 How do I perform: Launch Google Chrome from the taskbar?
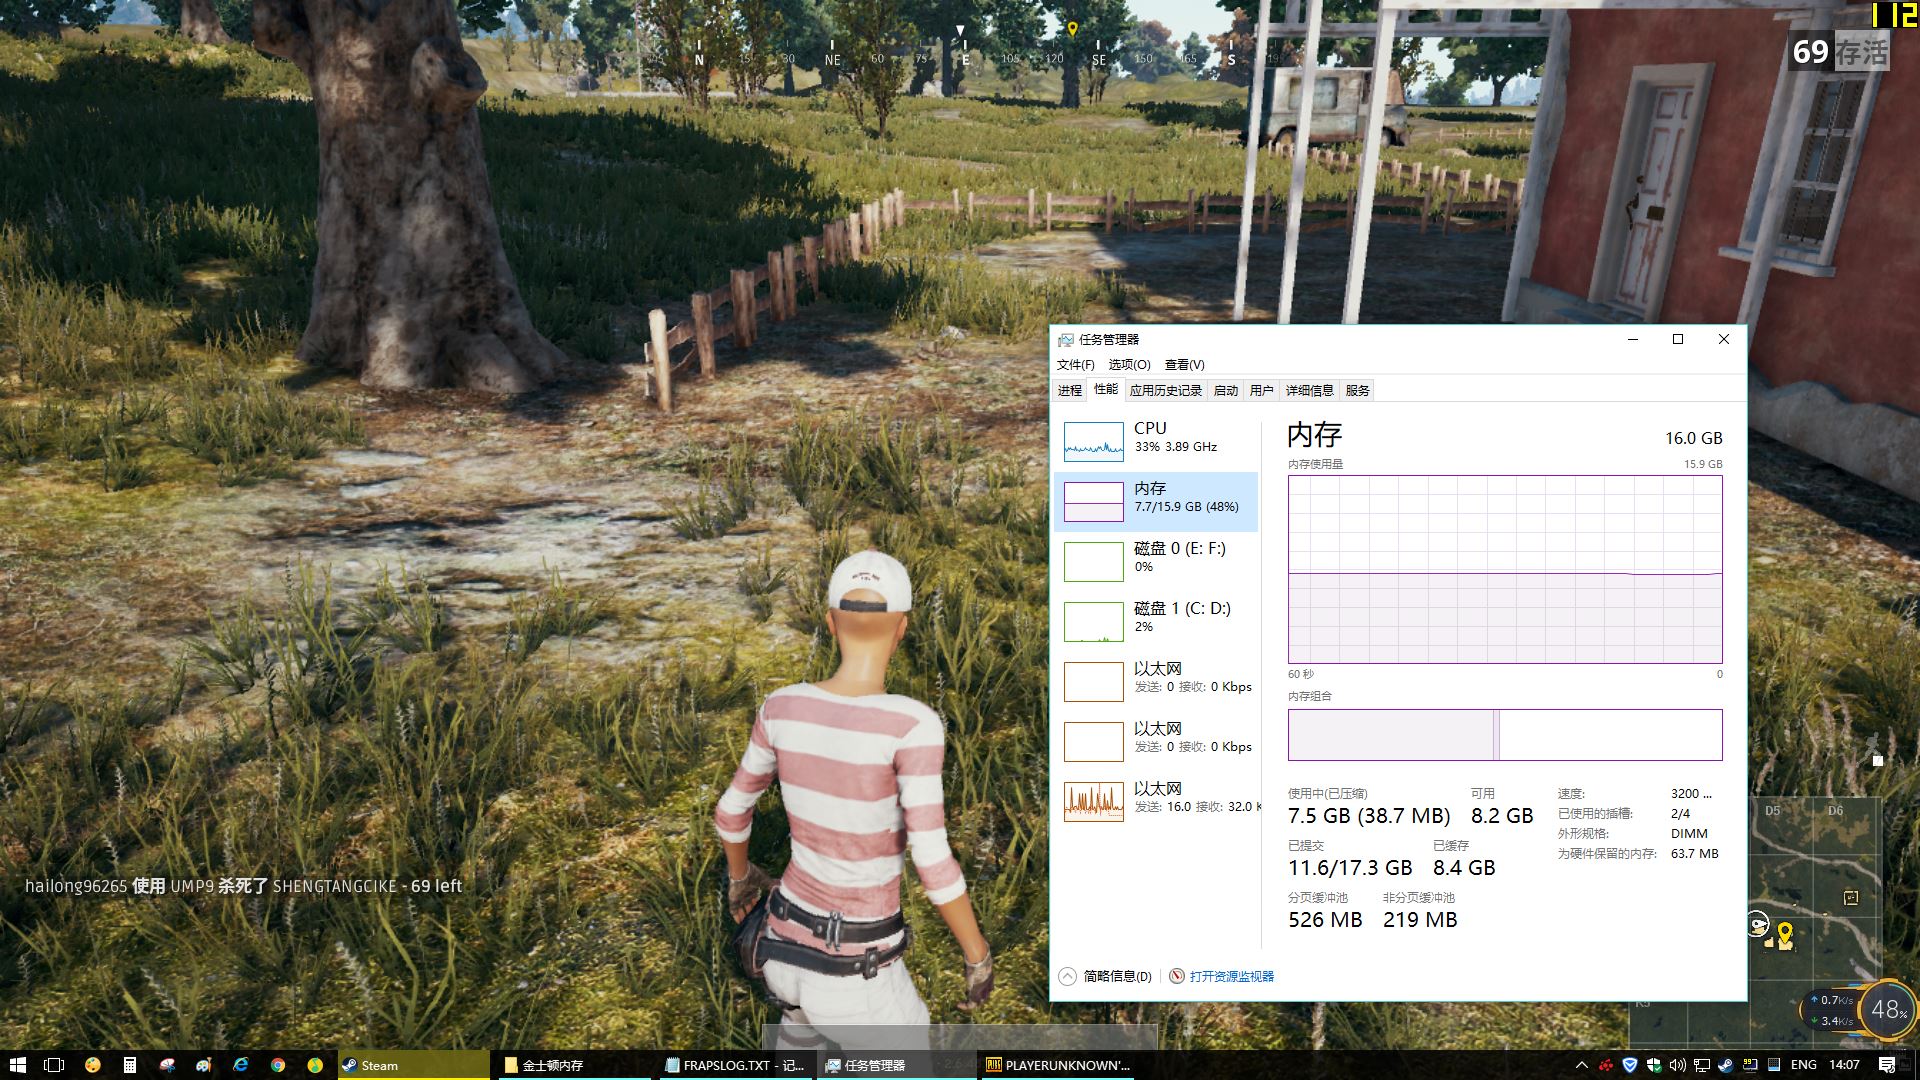click(x=278, y=1065)
